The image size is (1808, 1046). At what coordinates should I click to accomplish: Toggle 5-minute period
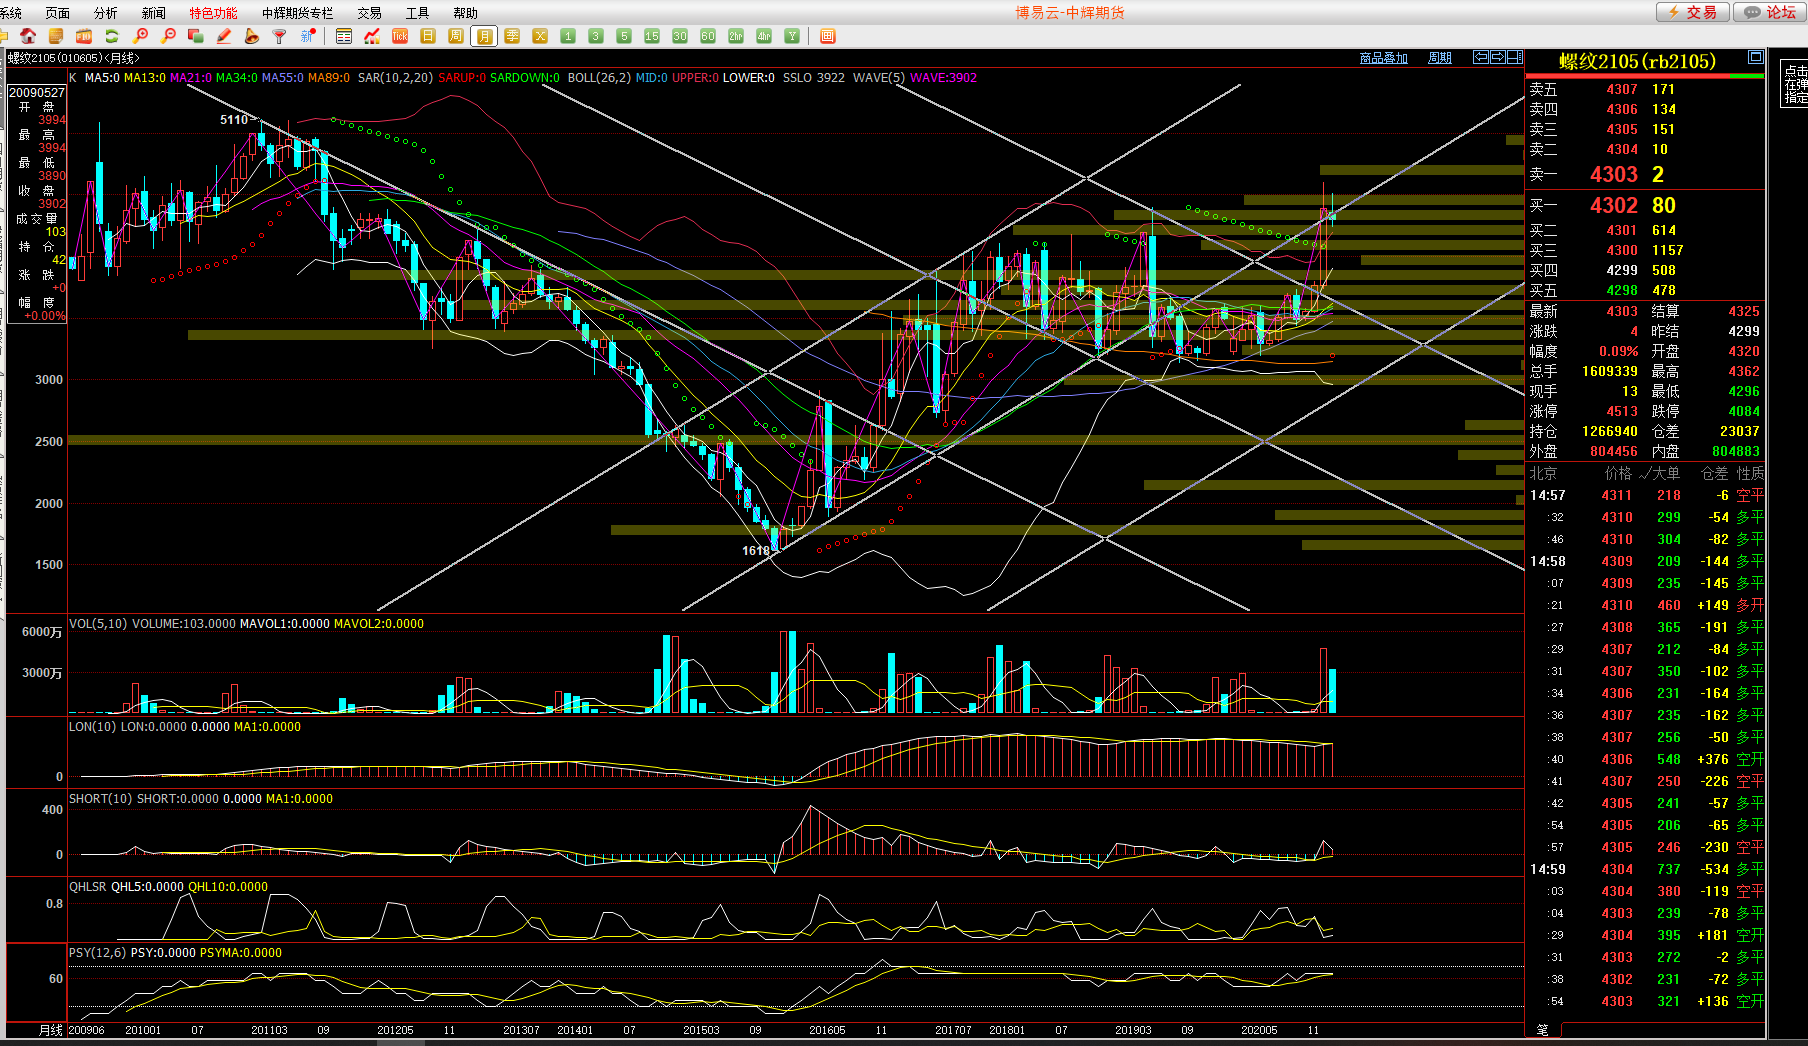point(624,36)
